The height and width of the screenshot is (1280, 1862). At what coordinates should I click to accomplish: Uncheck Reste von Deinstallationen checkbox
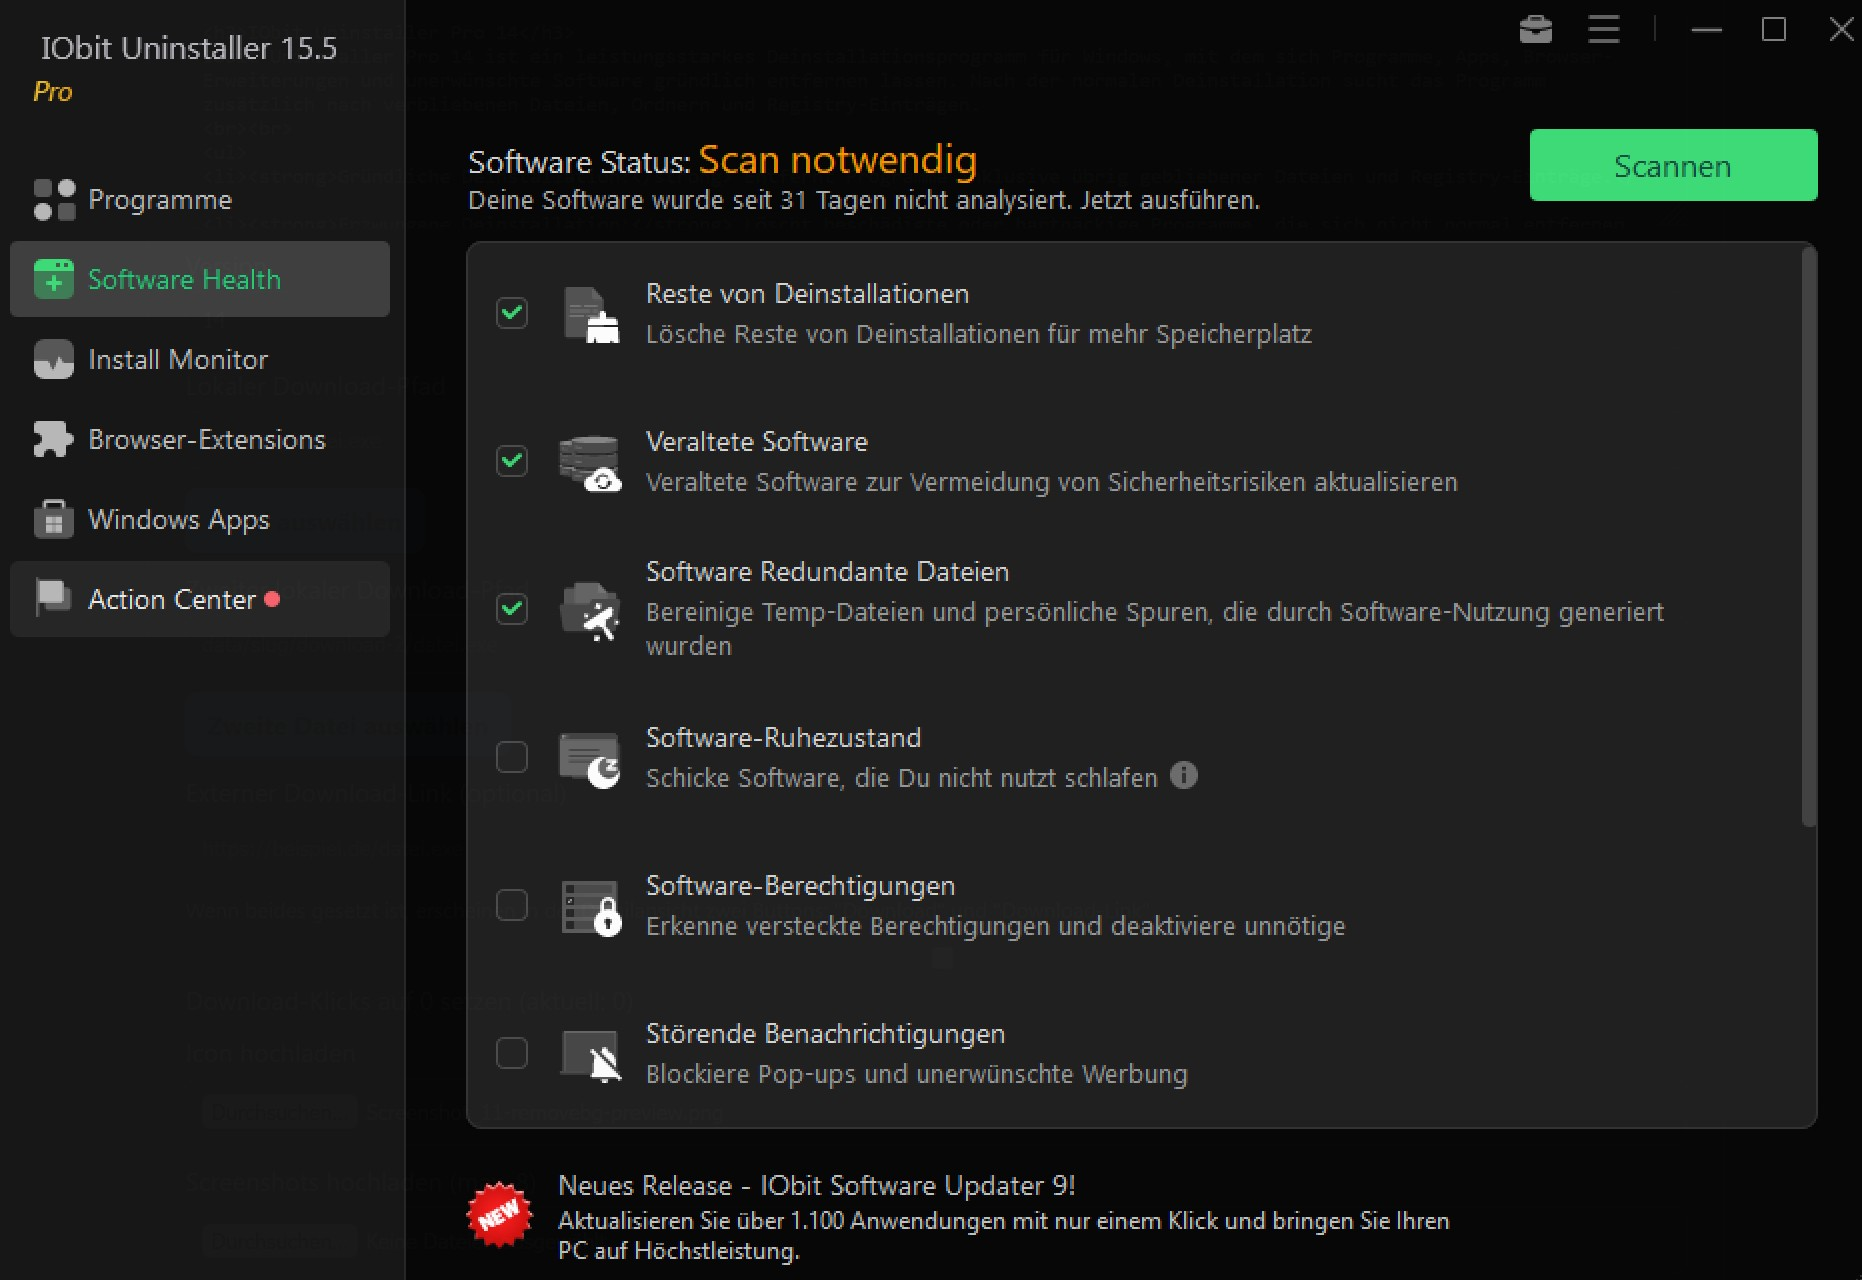click(x=512, y=313)
